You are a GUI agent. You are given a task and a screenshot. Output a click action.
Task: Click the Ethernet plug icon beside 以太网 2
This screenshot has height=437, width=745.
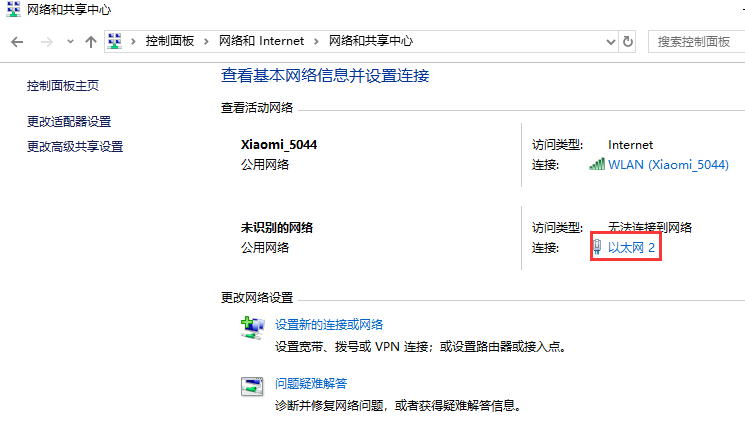(x=597, y=246)
